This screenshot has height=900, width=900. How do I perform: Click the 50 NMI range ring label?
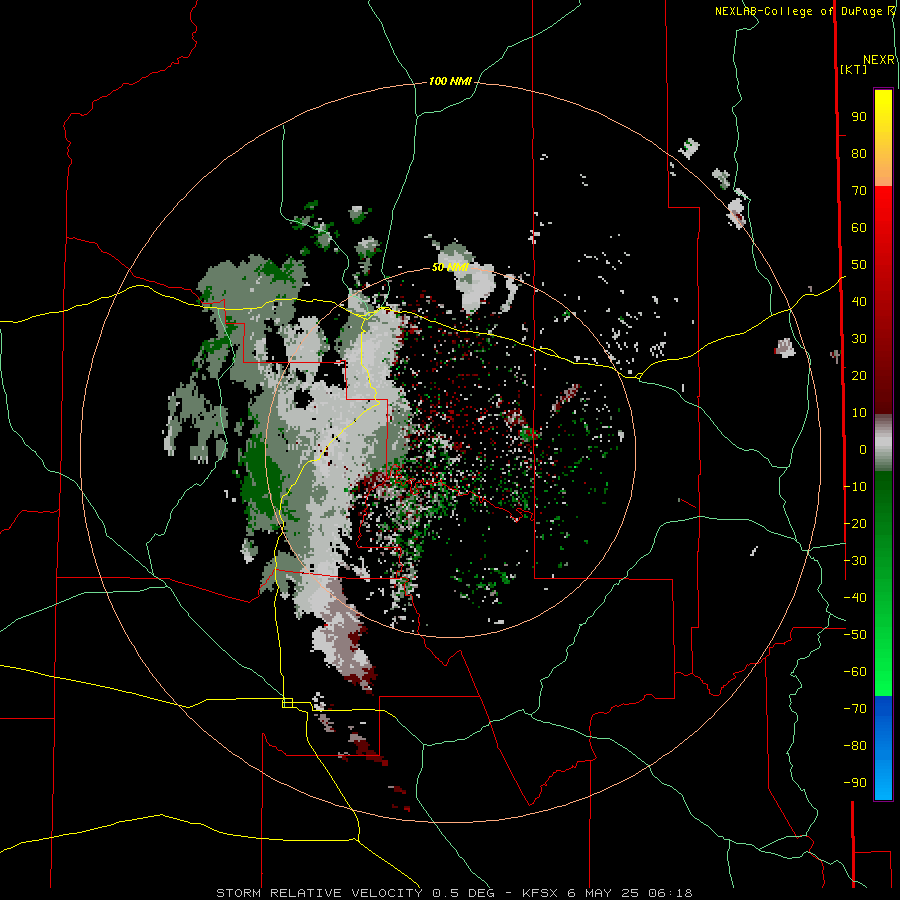[451, 267]
